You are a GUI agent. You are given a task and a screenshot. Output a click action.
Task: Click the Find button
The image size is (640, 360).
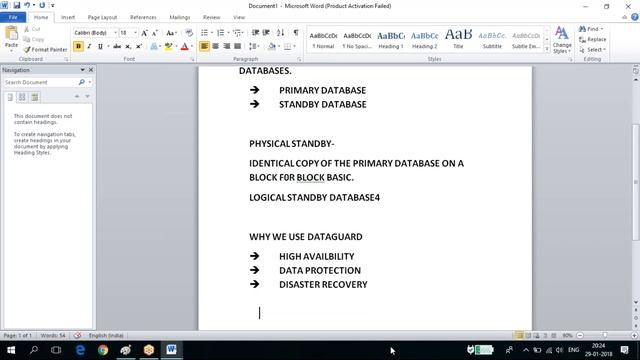pyautogui.click(x=591, y=29)
